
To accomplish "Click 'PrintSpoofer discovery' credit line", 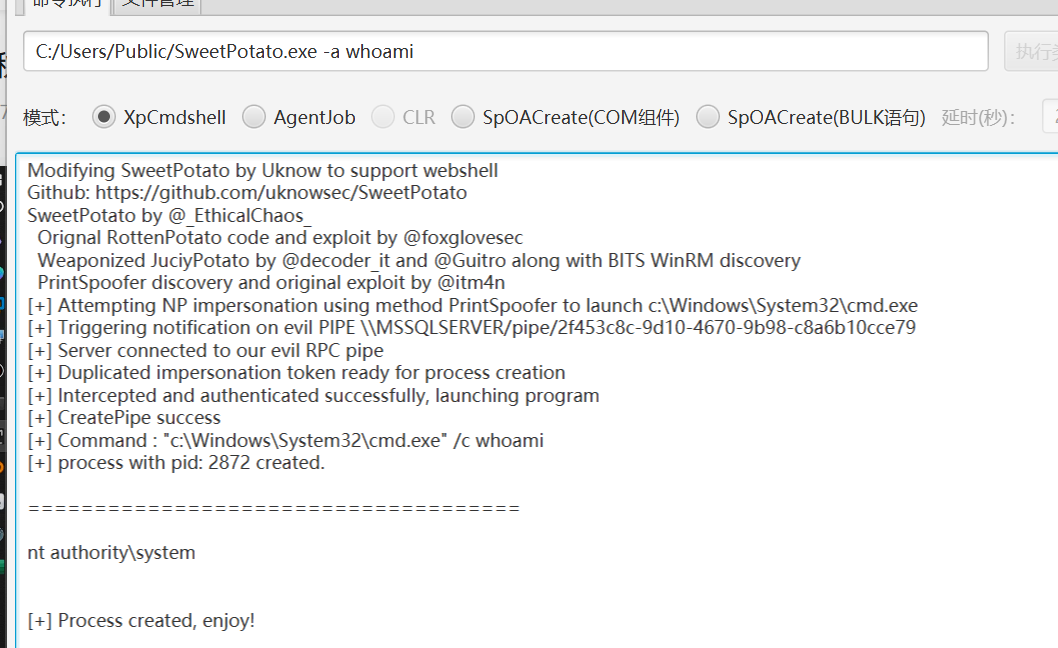I will click(271, 283).
